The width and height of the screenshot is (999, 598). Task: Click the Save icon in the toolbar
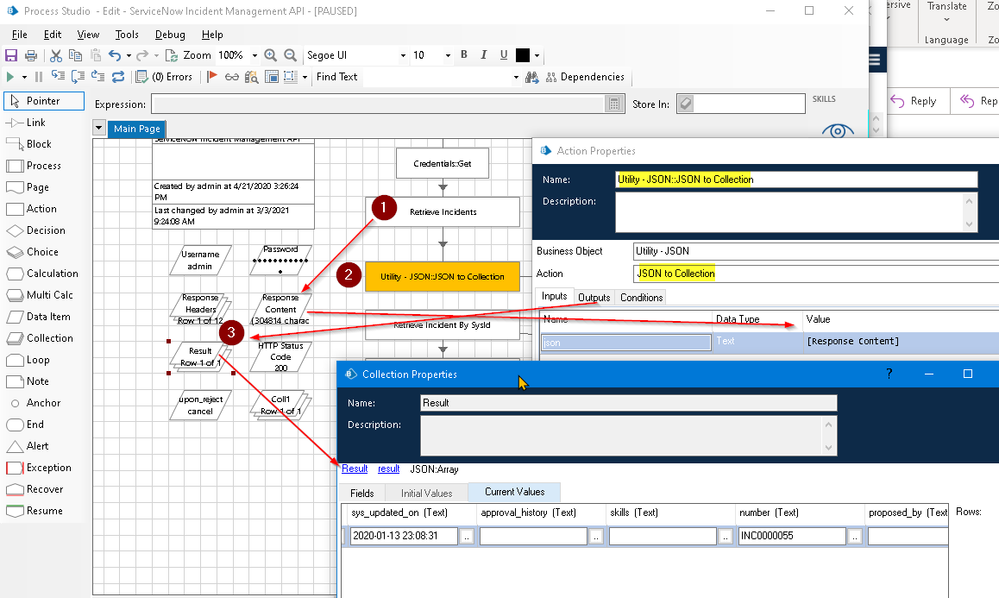click(x=12, y=56)
